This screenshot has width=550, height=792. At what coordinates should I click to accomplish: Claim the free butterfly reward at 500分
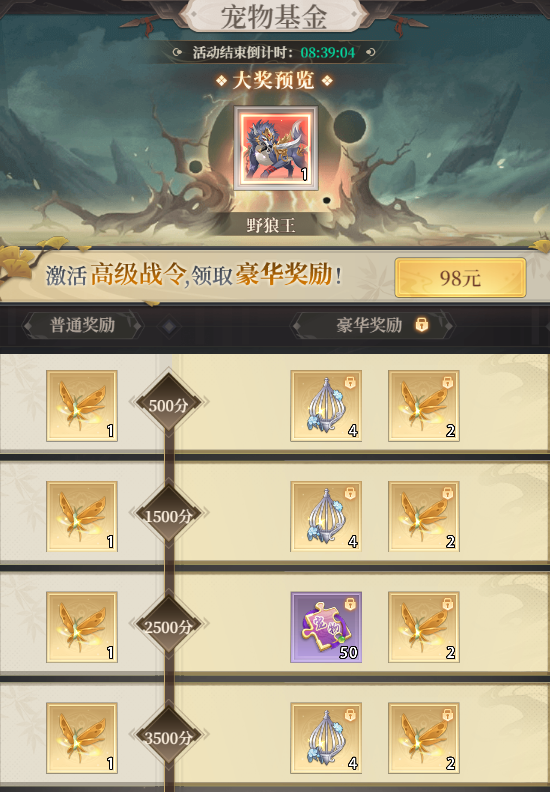pos(82,406)
